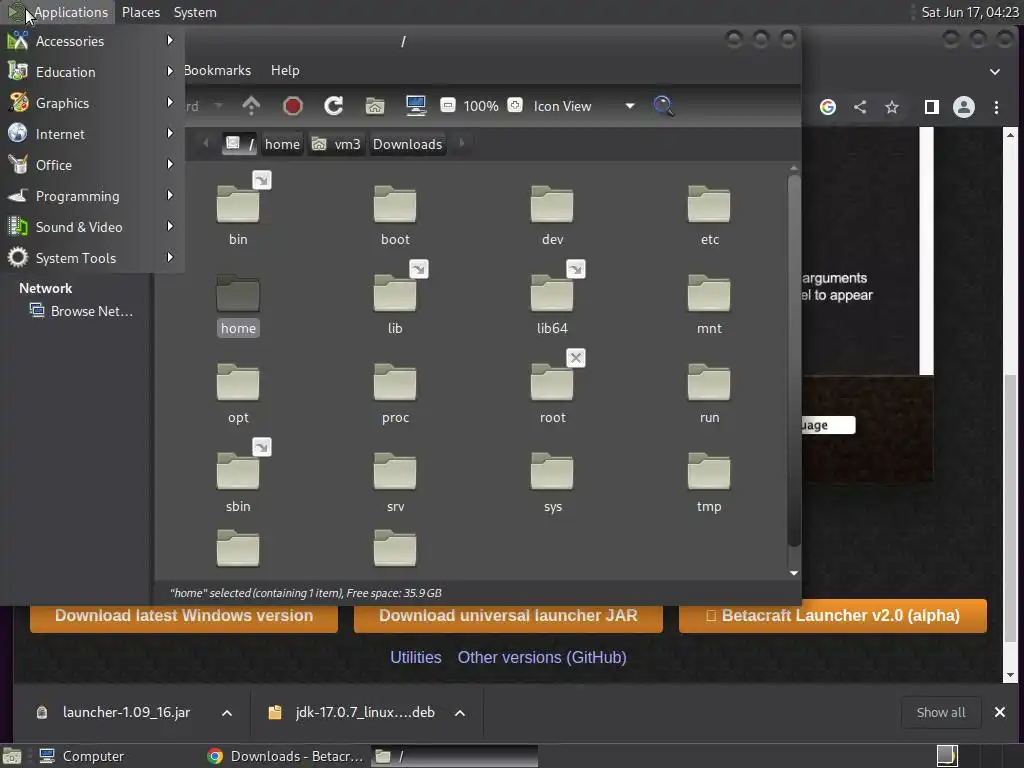The height and width of the screenshot is (768, 1024).
Task: Expand options for launcher-1.09_16.jar download
Action: pyautogui.click(x=227, y=713)
